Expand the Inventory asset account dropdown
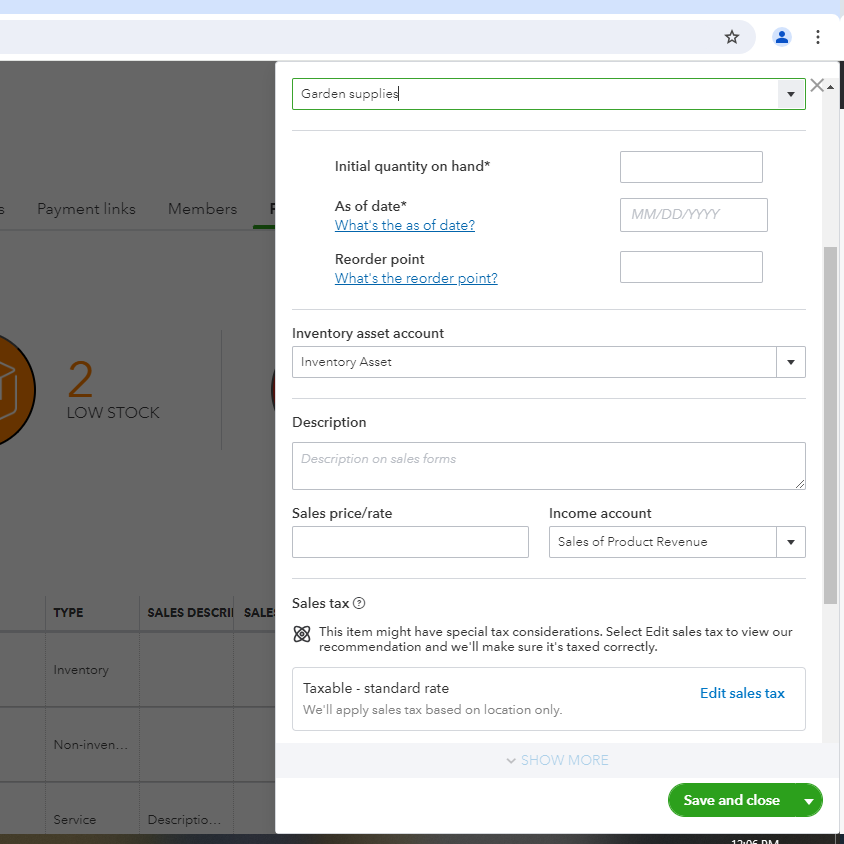Image resolution: width=844 pixels, height=844 pixels. coord(791,362)
